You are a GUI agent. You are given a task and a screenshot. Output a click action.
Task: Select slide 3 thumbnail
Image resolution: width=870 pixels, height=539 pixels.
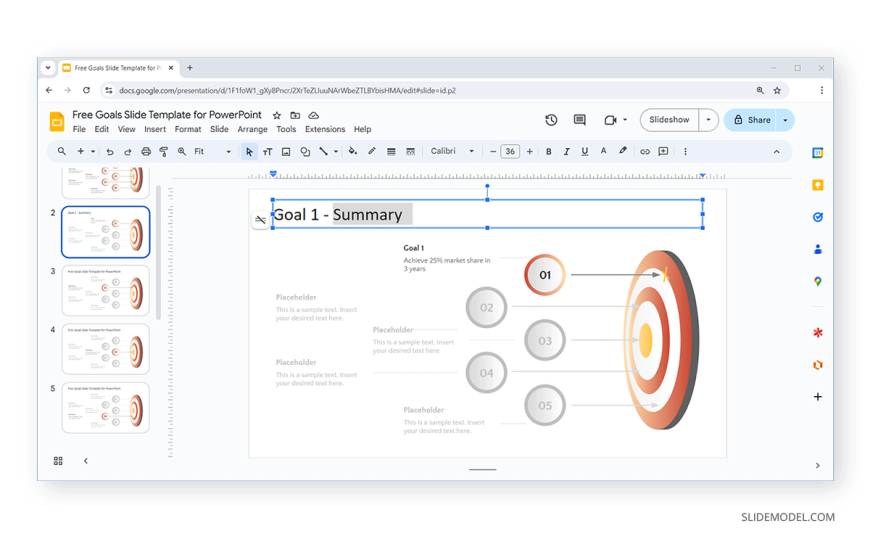pyautogui.click(x=105, y=291)
